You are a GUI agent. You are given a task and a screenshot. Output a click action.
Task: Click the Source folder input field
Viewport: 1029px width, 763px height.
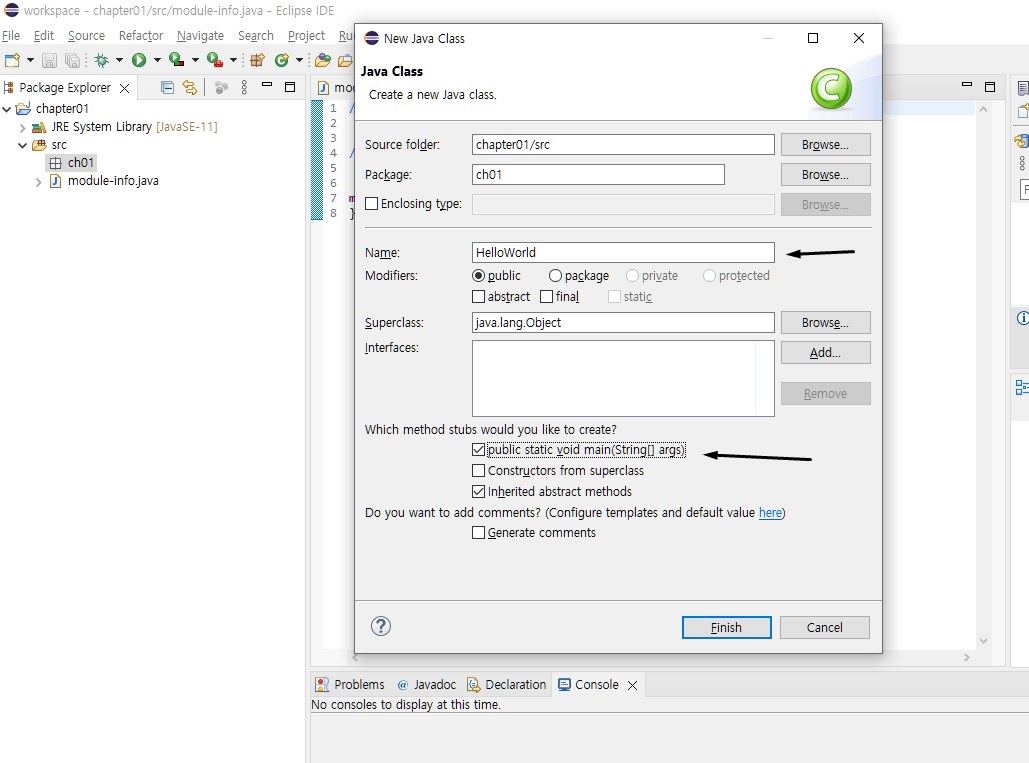(623, 144)
